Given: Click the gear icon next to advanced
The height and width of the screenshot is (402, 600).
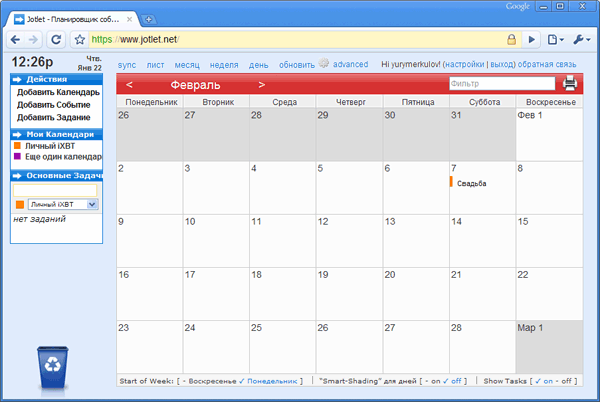Looking at the screenshot, I should coord(324,63).
